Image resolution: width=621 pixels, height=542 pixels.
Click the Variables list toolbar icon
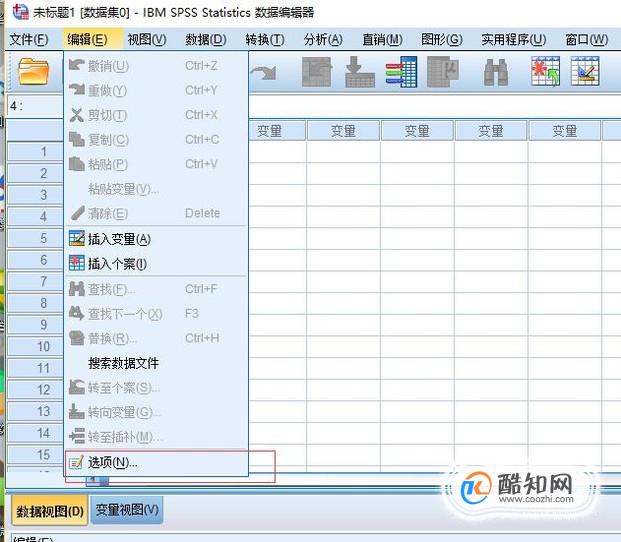401,72
